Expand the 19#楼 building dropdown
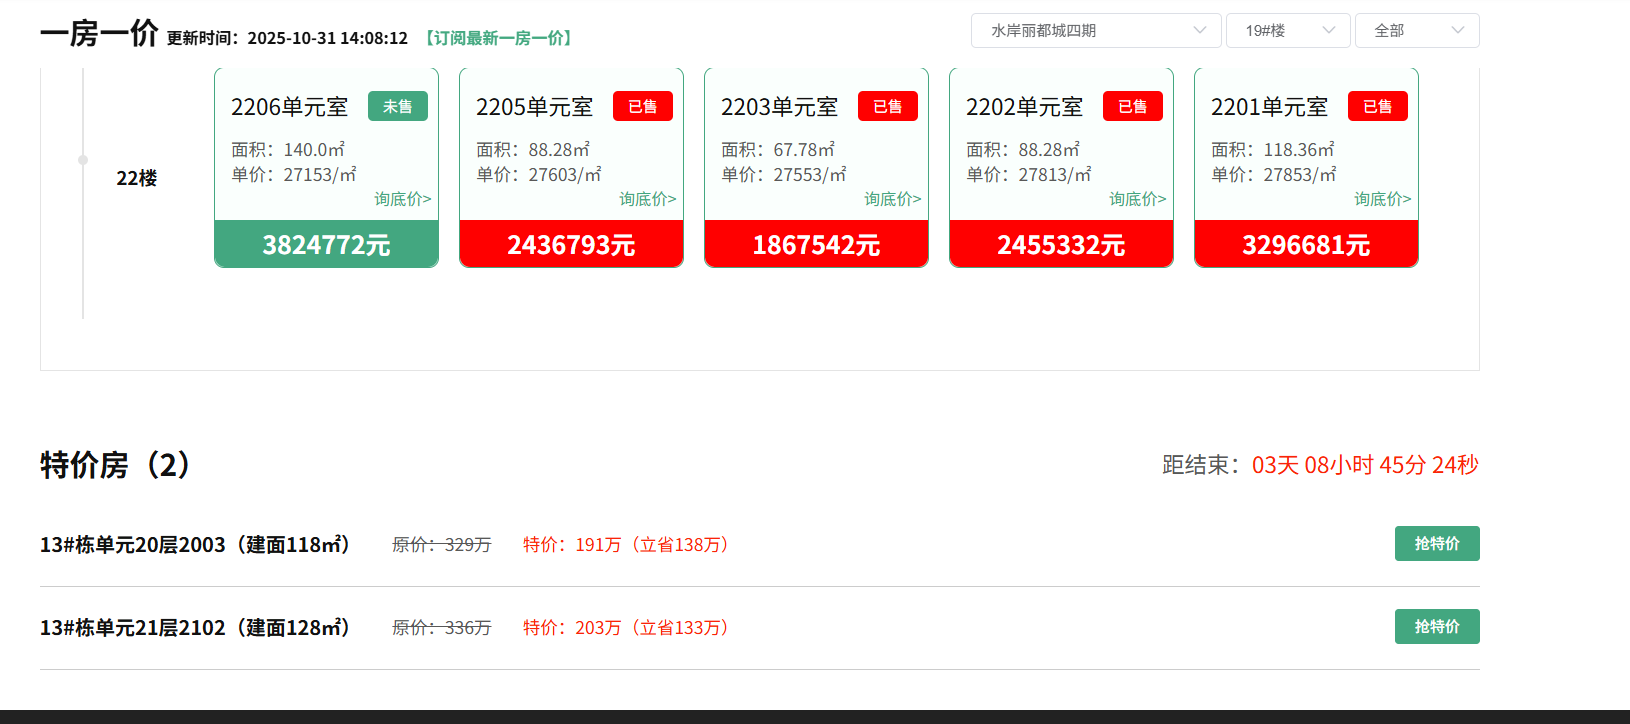 1288,31
